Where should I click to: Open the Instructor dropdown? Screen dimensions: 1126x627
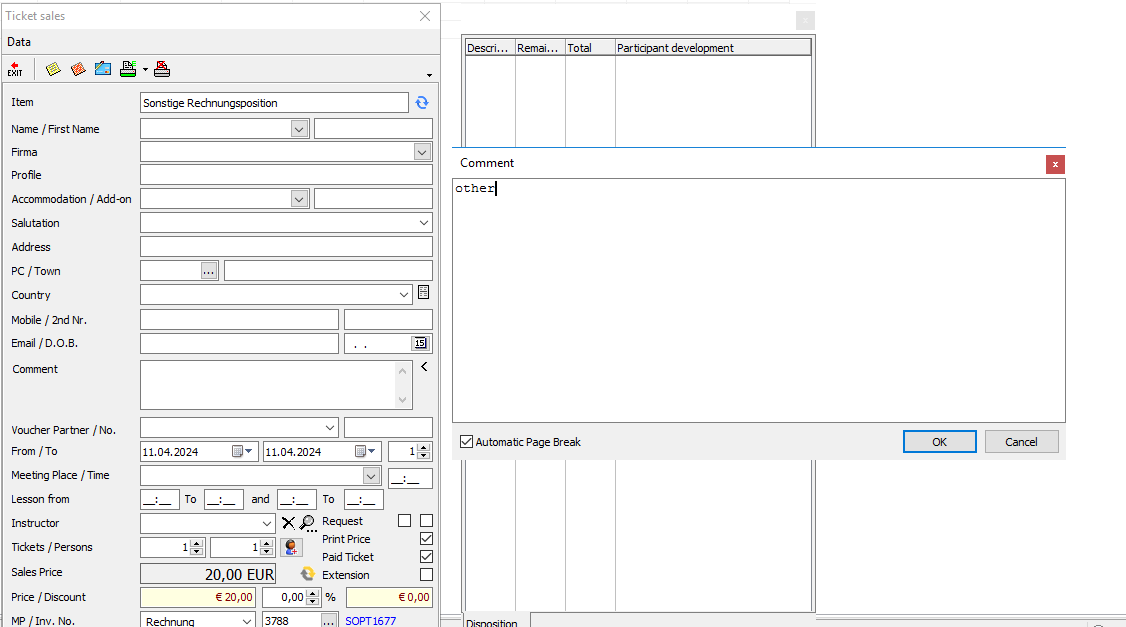(266, 523)
